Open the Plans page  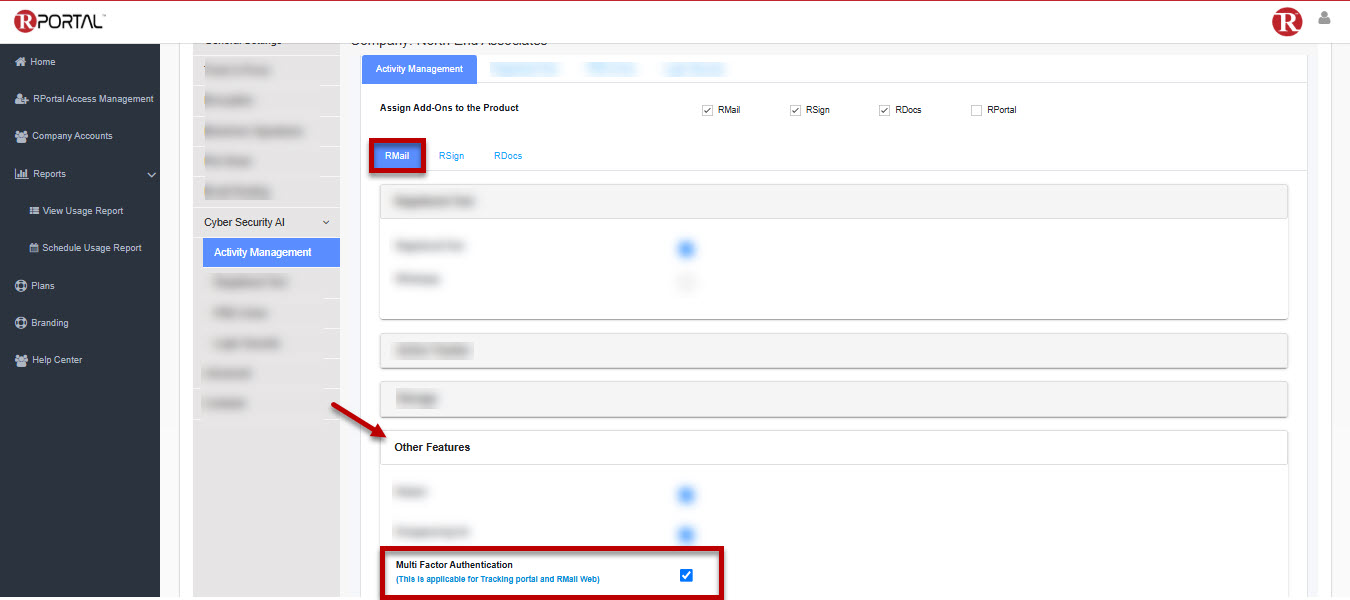43,286
